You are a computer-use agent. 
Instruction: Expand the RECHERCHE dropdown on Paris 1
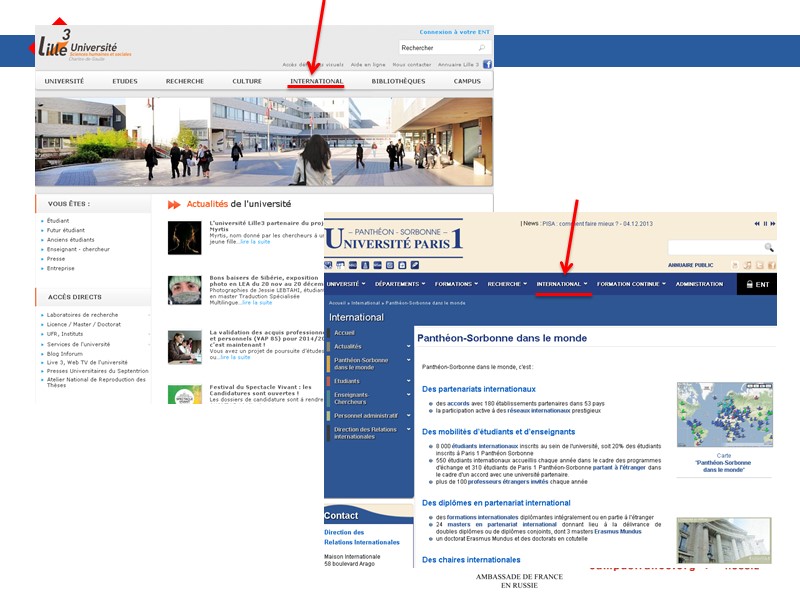click(x=507, y=284)
